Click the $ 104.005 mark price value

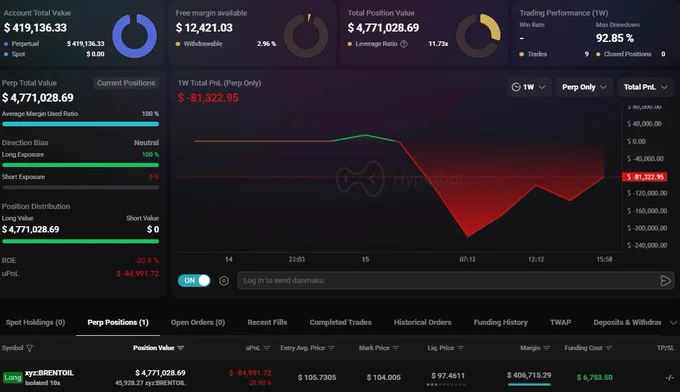[x=383, y=377]
